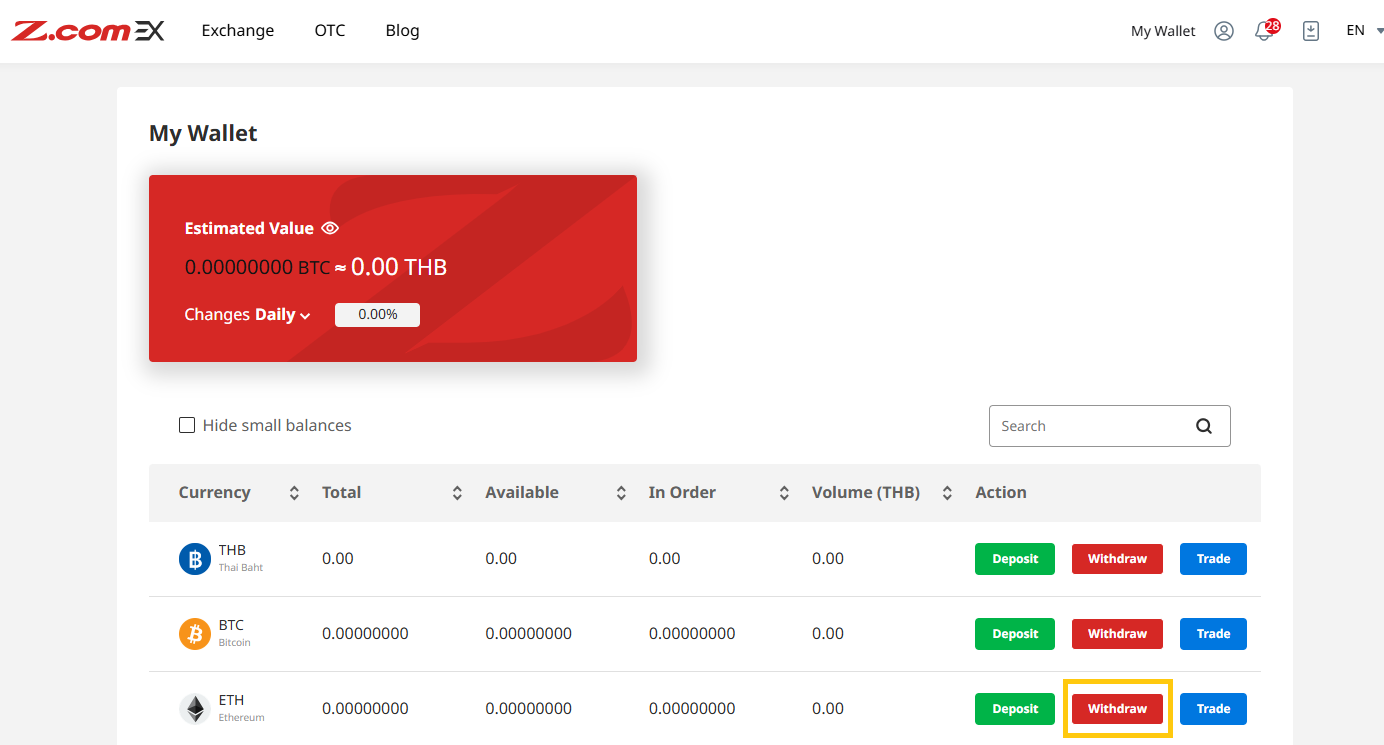Click Trade for BTC

[1213, 634]
